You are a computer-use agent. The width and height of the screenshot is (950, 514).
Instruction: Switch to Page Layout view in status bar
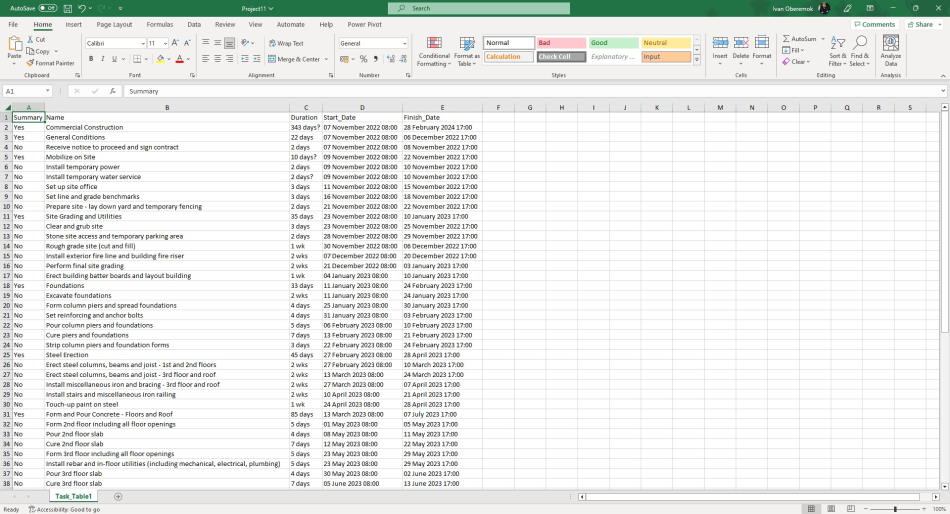[x=831, y=509]
